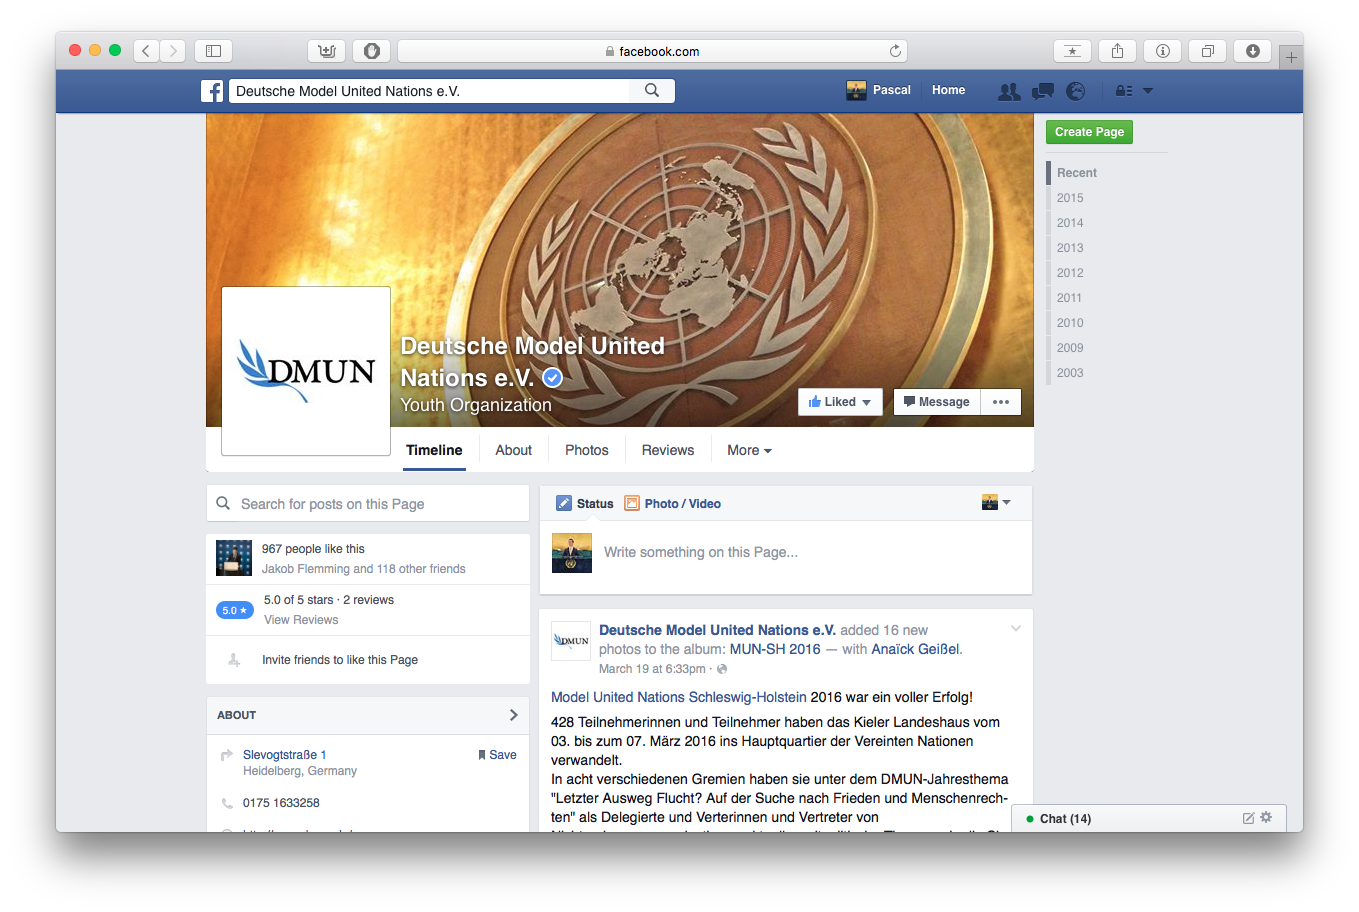Open 967 people like this
1359x912 pixels.
[x=313, y=549]
